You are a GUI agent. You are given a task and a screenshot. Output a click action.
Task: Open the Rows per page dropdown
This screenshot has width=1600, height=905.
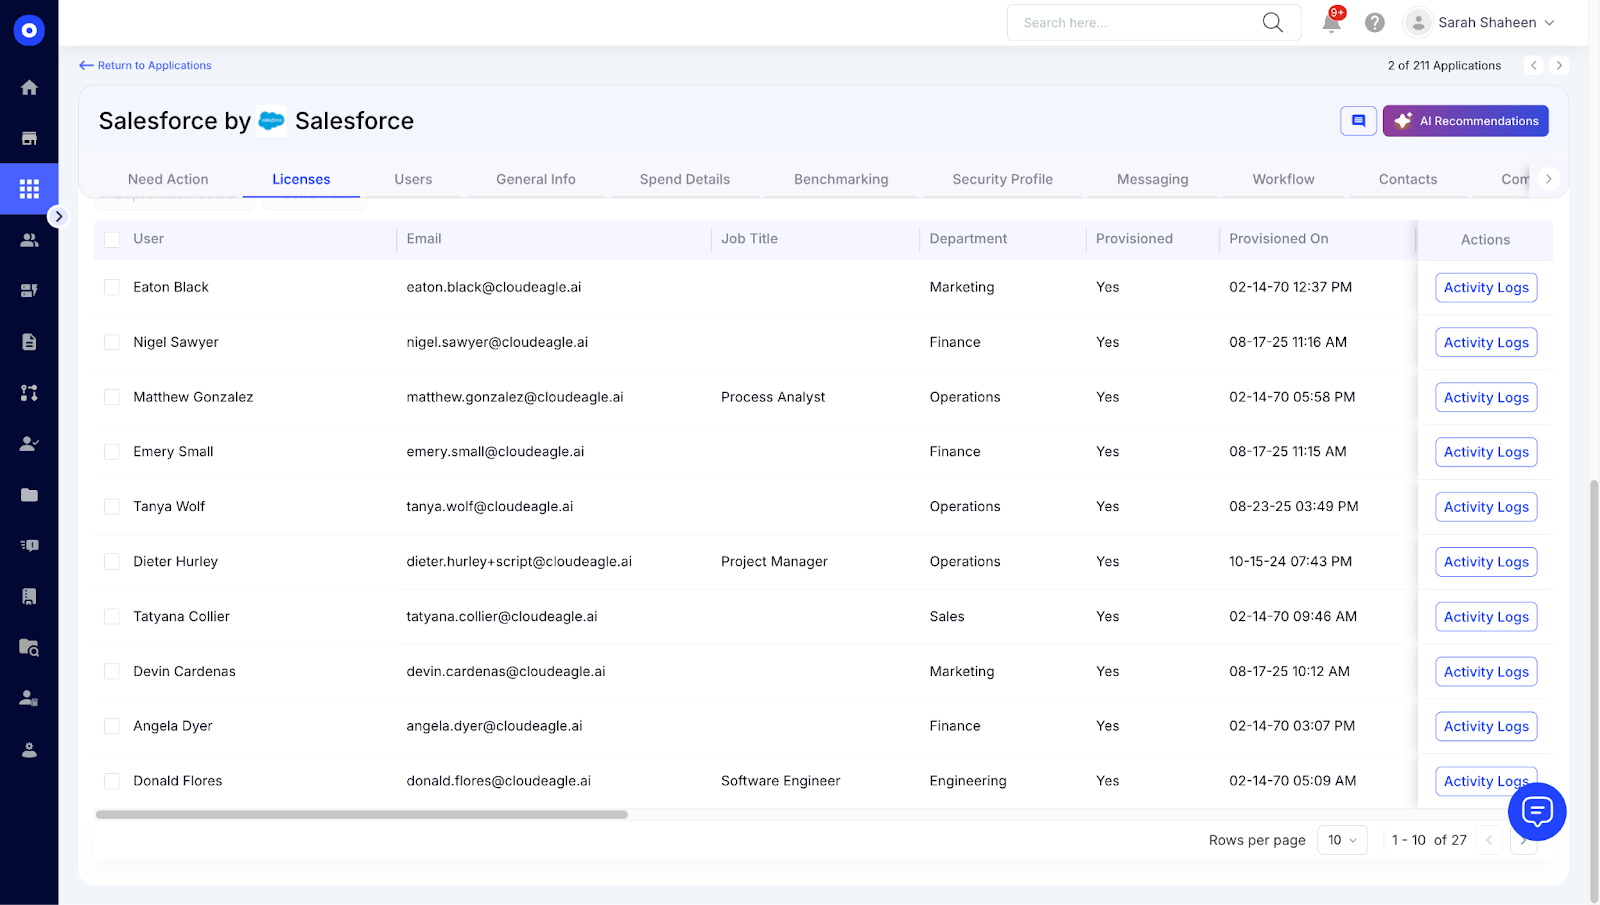click(x=1341, y=839)
